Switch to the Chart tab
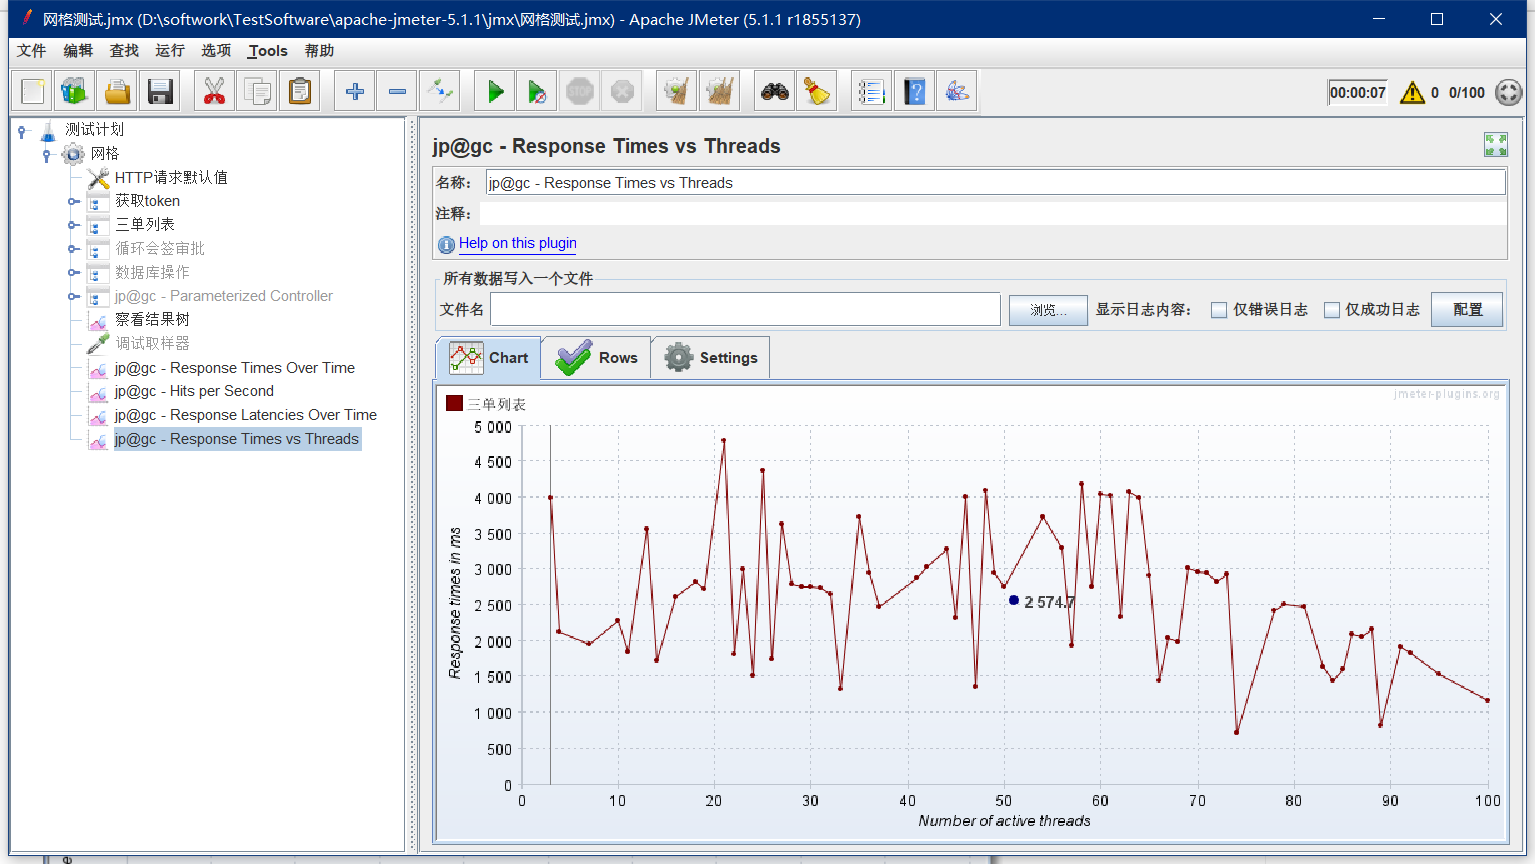The width and height of the screenshot is (1535, 864). coord(489,358)
